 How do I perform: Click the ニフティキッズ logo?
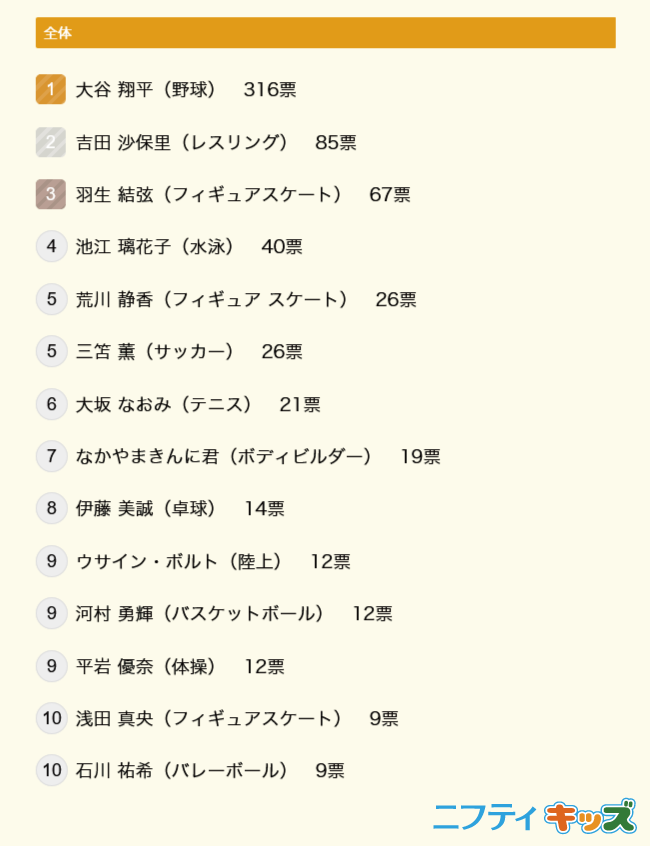click(534, 817)
